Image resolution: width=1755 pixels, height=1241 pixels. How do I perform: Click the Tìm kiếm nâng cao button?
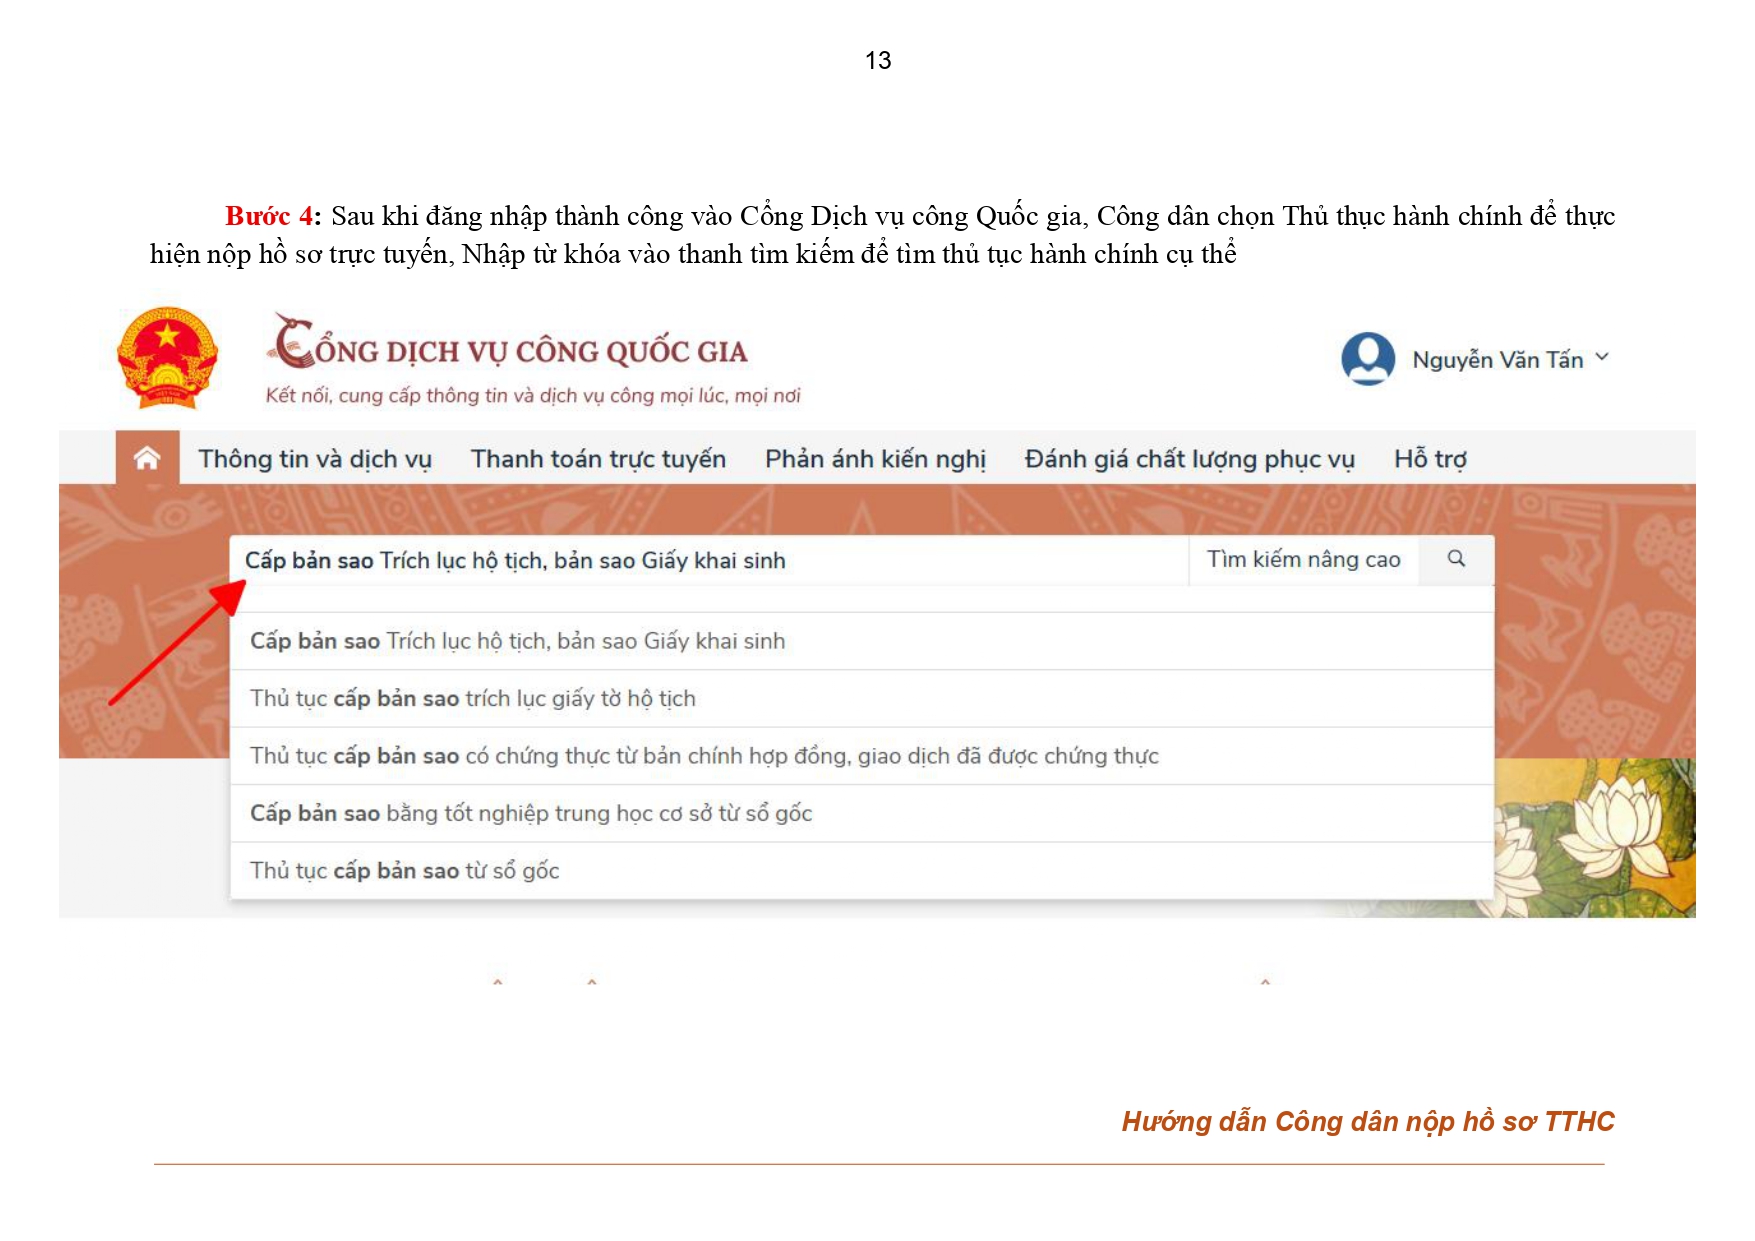point(1302,559)
